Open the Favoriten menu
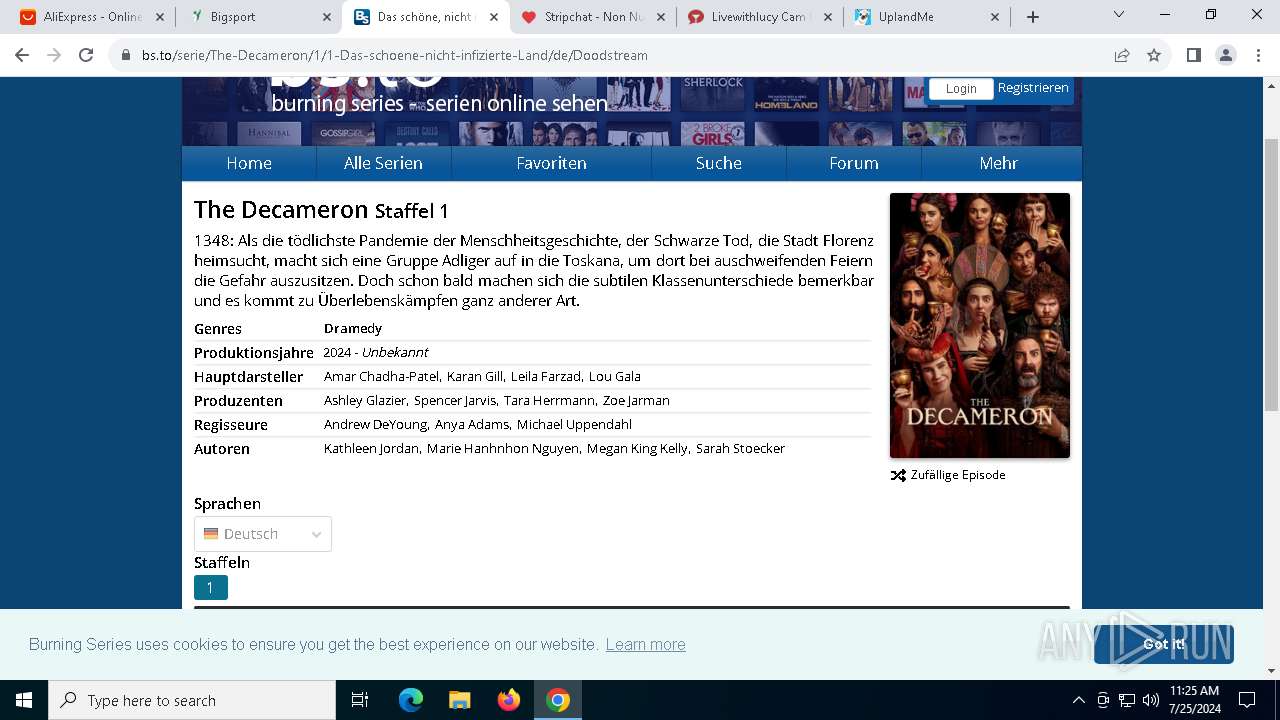The height and width of the screenshot is (720, 1280). (x=551, y=163)
